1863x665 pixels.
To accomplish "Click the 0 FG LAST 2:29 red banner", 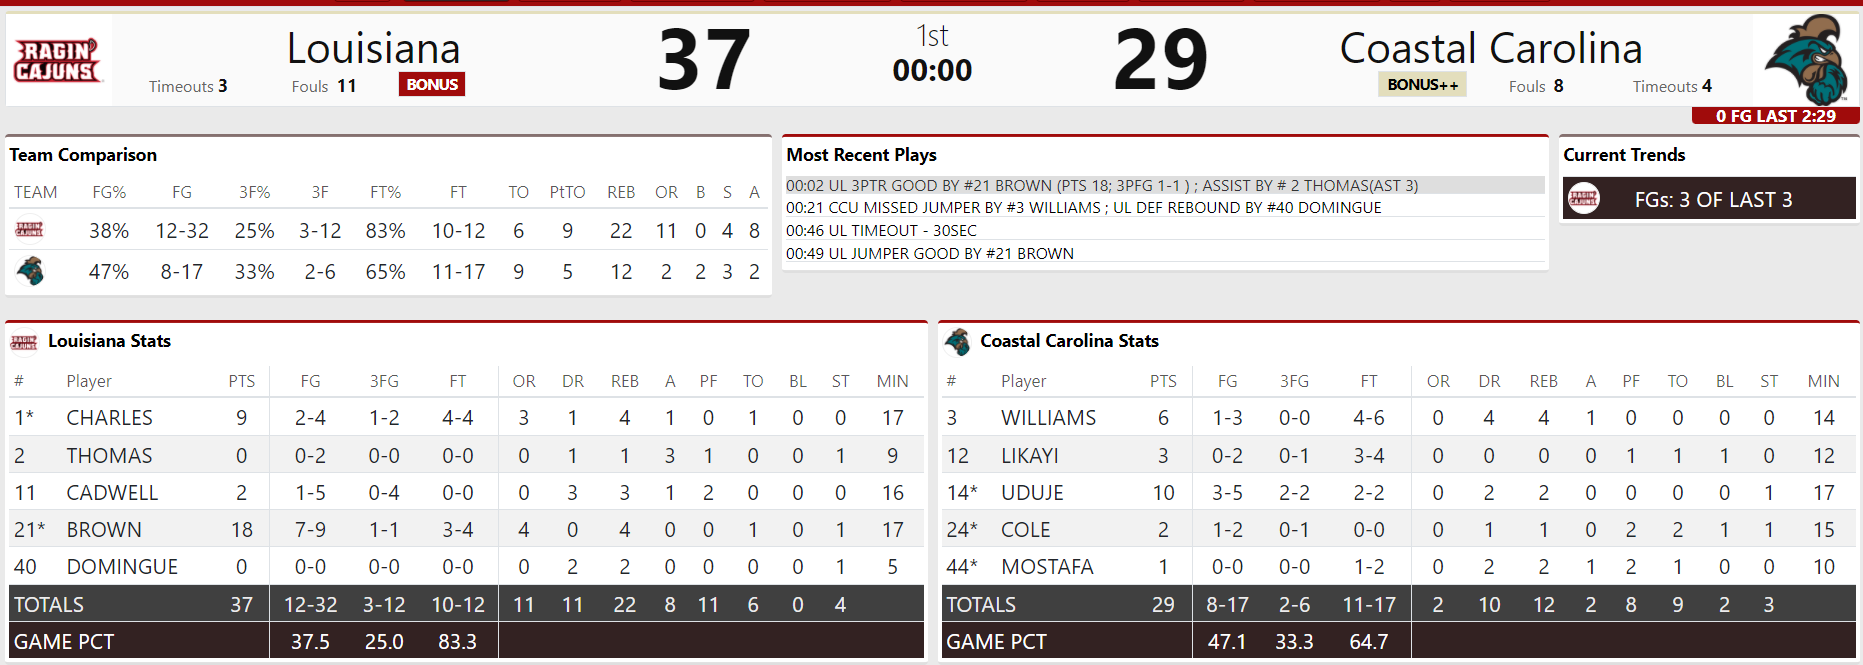I will point(1775,116).
